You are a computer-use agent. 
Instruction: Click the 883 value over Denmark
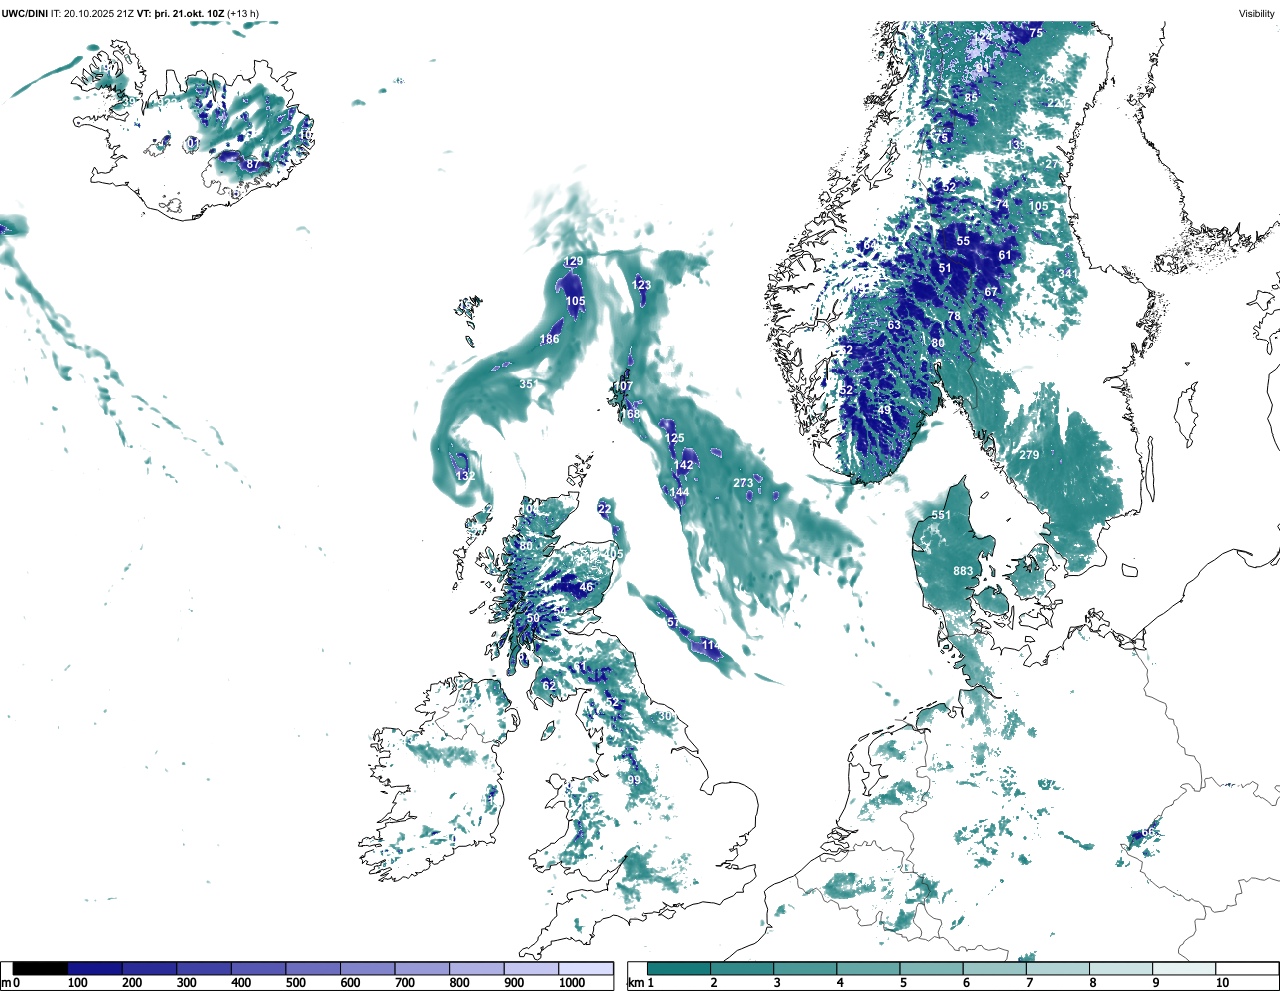click(963, 571)
